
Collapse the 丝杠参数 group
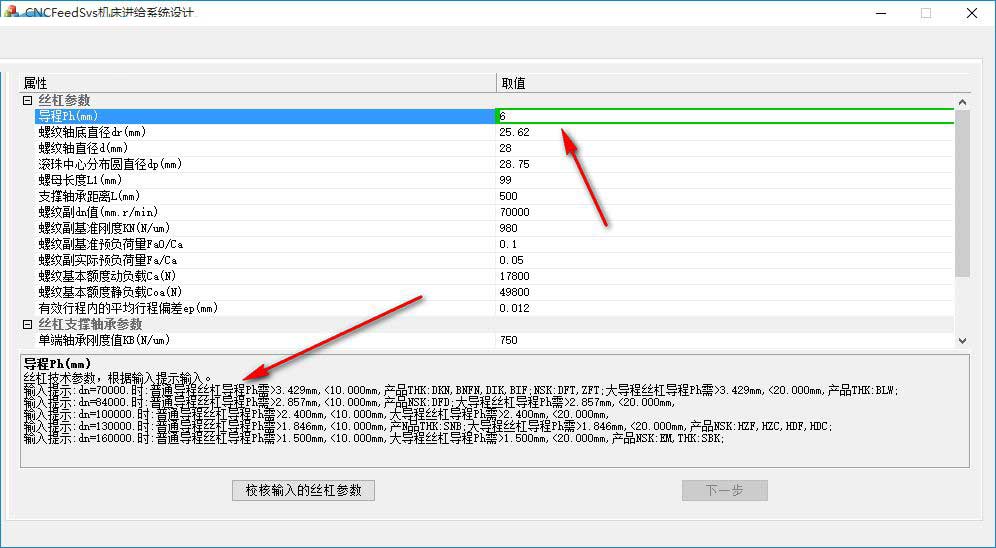pos(27,100)
